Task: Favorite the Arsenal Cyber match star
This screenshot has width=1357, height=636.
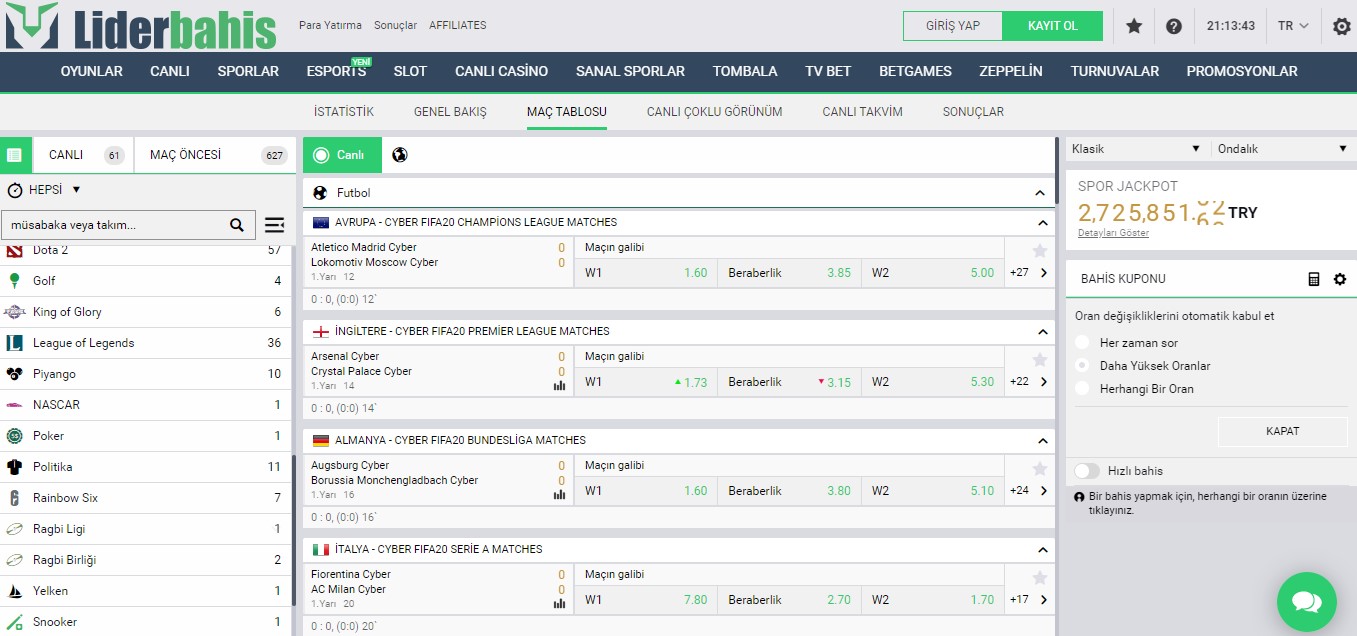Action: click(1040, 360)
